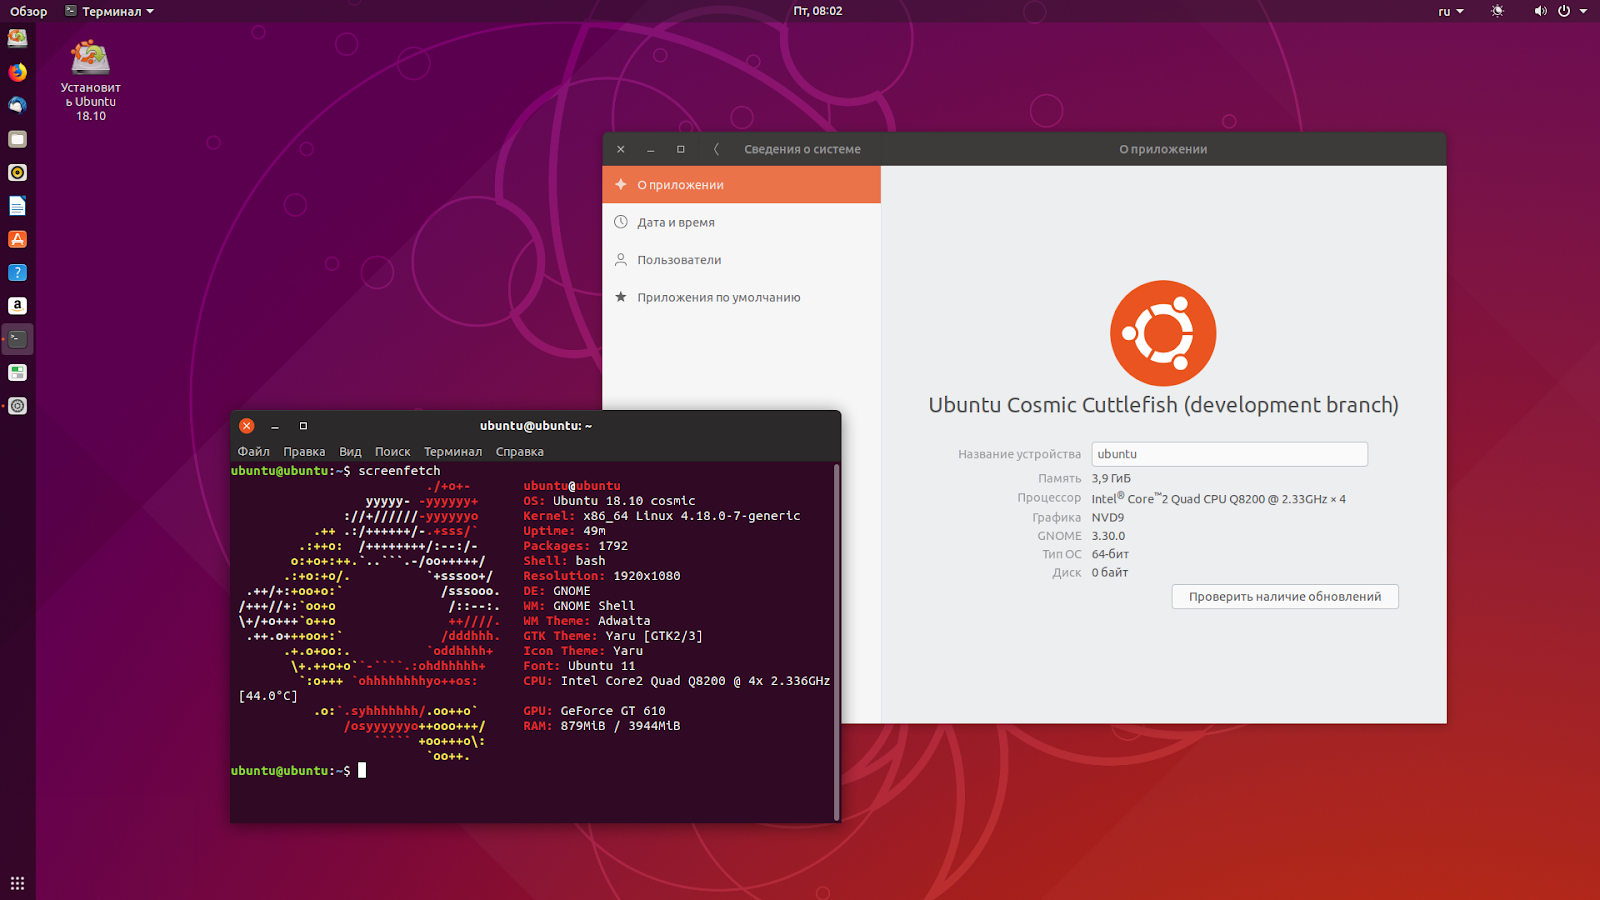Screen dimensions: 1600x900
Task: Click the volume speaker icon in top bar
Action: pyautogui.click(x=1540, y=11)
